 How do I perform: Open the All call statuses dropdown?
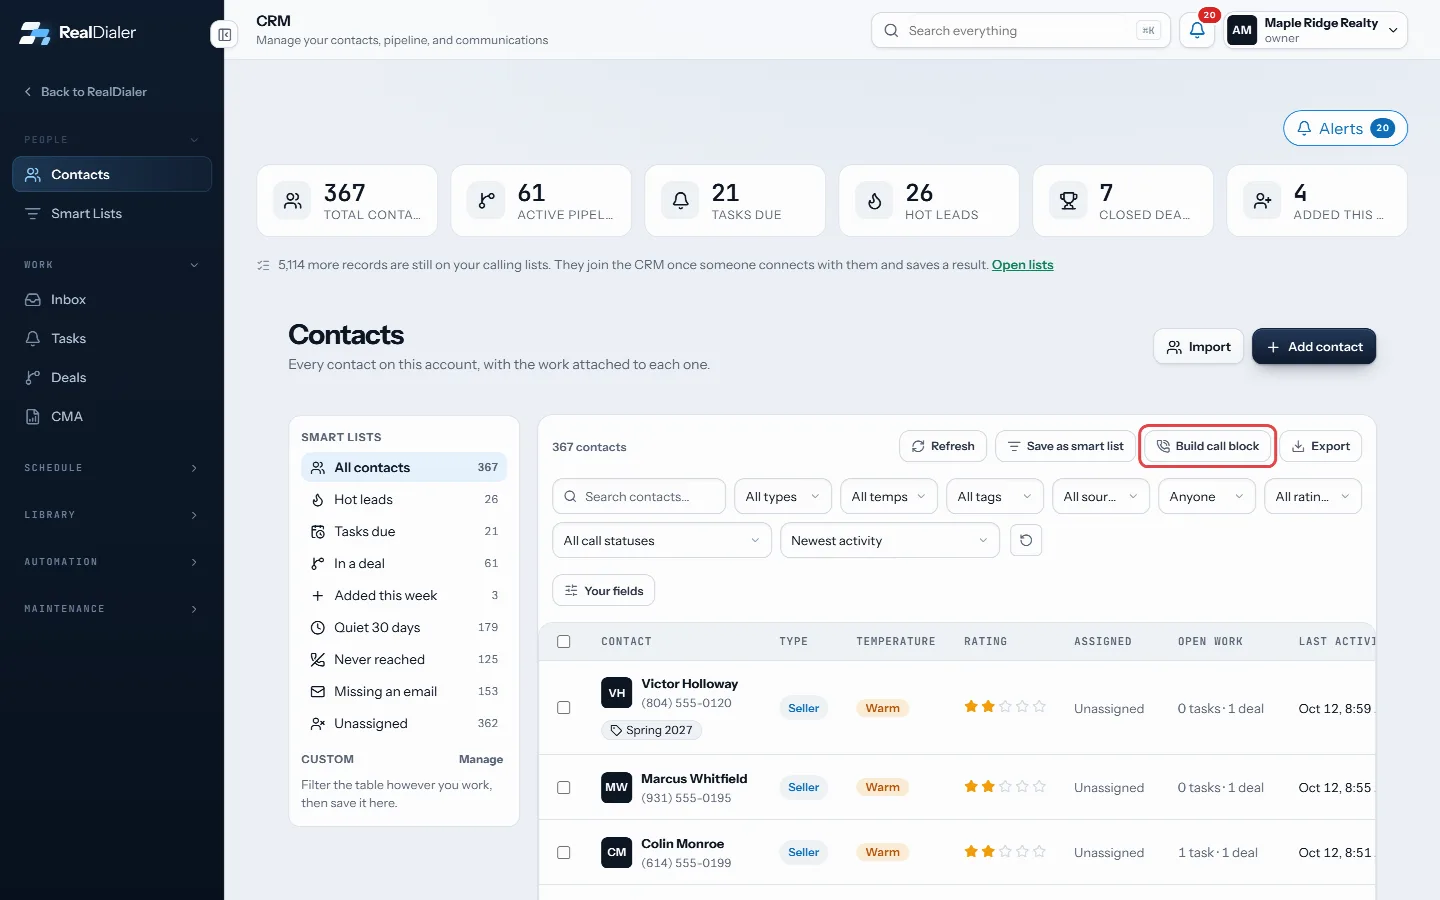pos(662,540)
